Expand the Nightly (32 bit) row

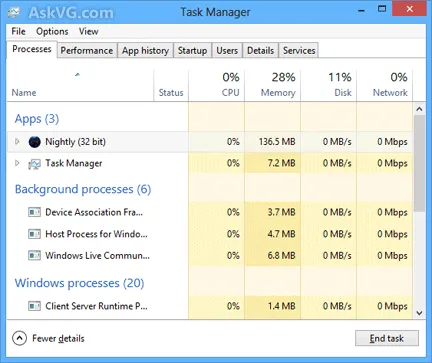pyautogui.click(x=17, y=142)
